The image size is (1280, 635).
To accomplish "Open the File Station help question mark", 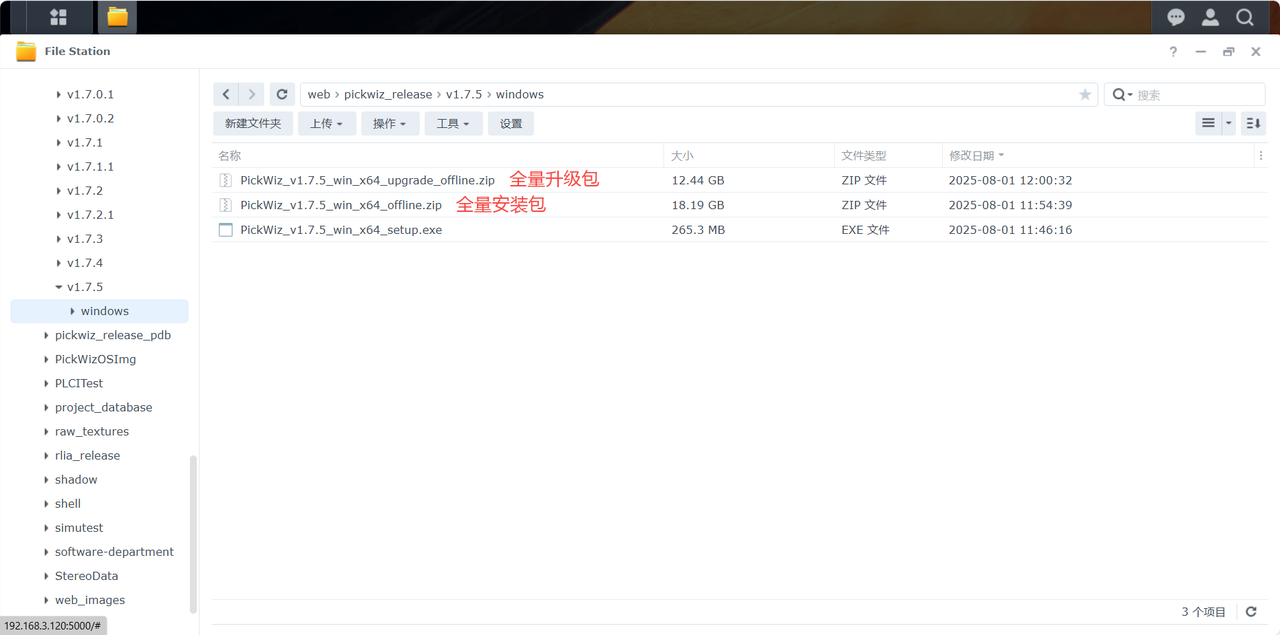I will pyautogui.click(x=1173, y=52).
